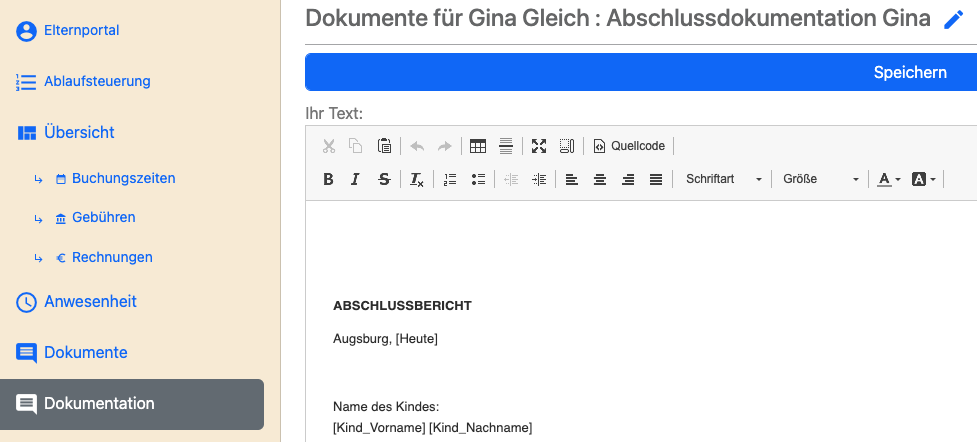The width and height of the screenshot is (977, 442).
Task: Open the Größe font size dropdown
Action: (820, 179)
